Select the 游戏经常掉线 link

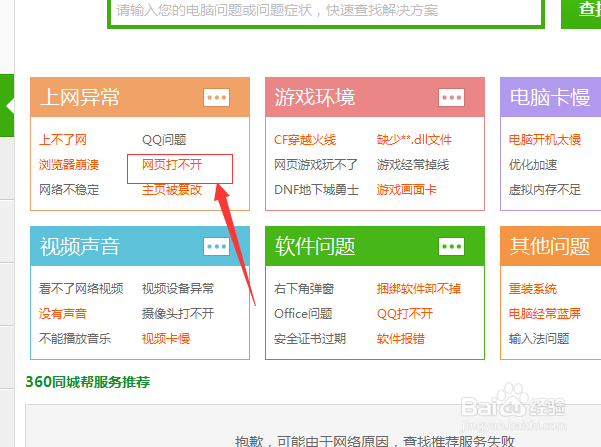click(x=413, y=165)
